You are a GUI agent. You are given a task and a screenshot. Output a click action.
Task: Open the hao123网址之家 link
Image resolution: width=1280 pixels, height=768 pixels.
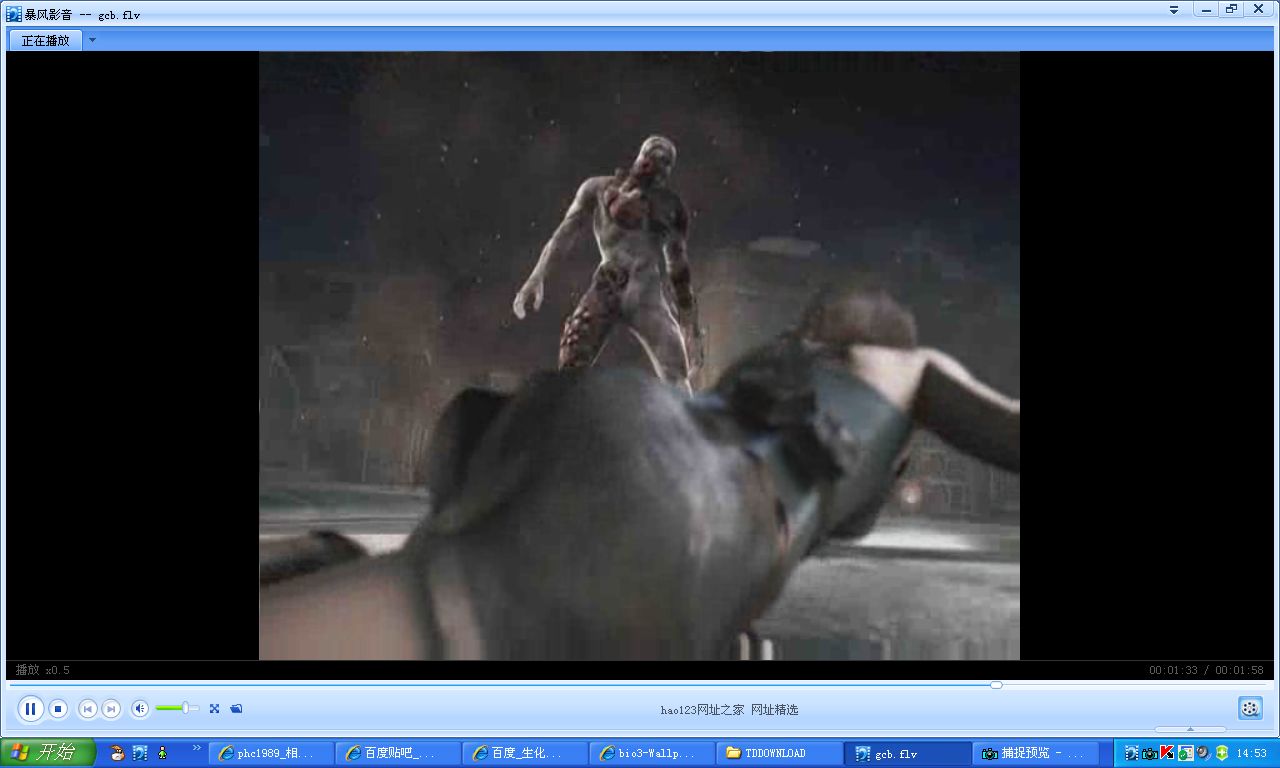pos(702,710)
